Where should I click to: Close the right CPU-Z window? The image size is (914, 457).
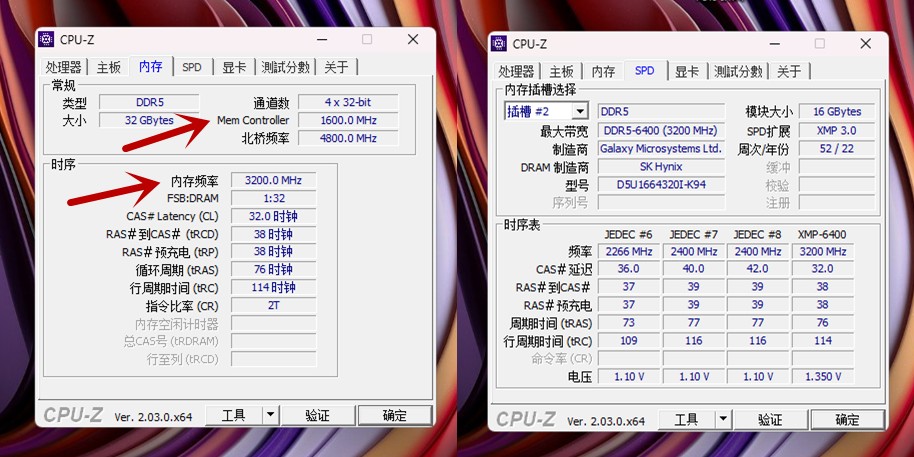click(866, 44)
